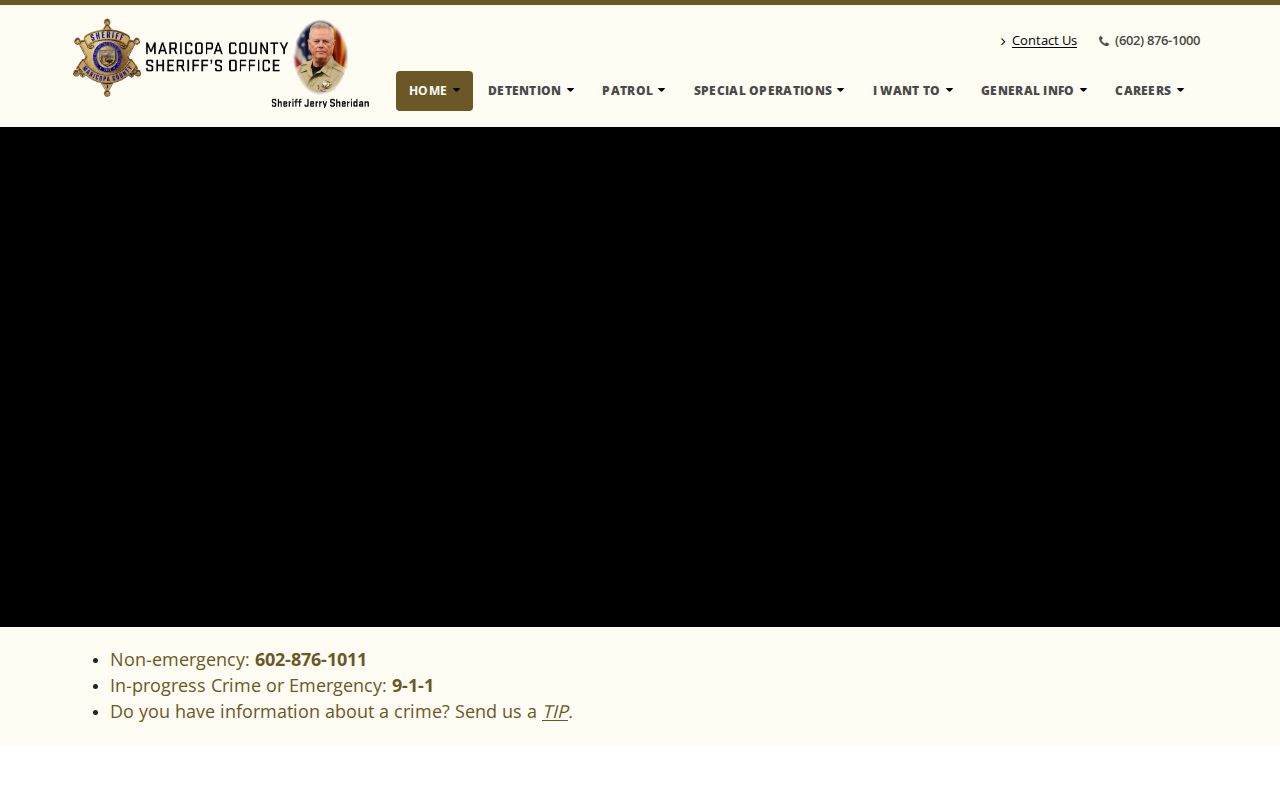
Task: Open the I WANT TO menu
Action: click(912, 91)
